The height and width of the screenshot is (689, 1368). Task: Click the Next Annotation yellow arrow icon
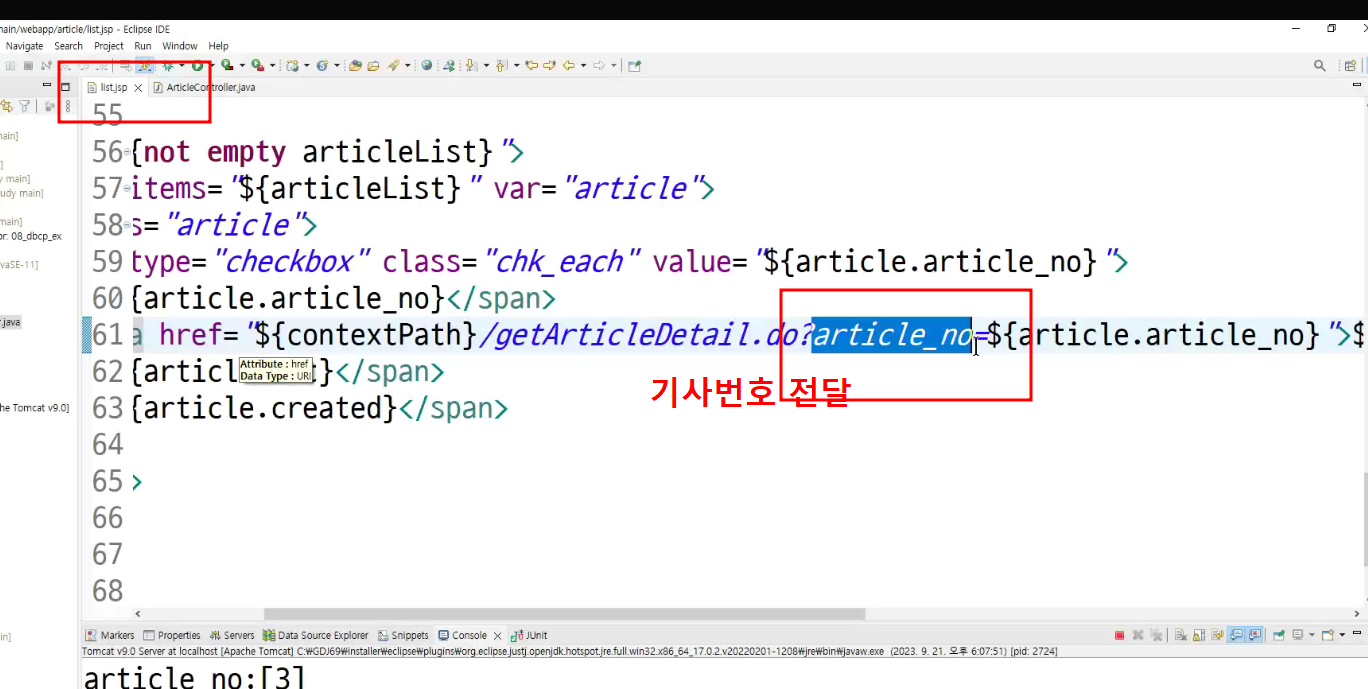[470, 65]
